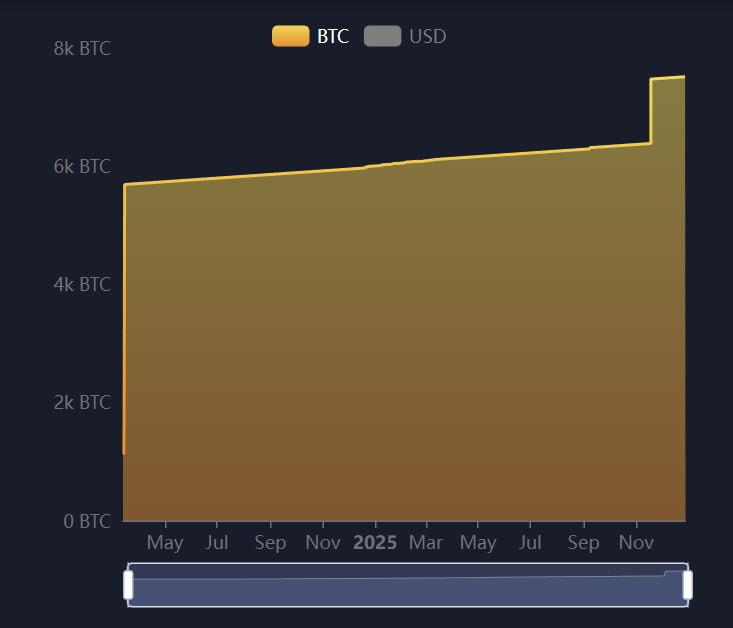This screenshot has height=628, width=733.
Task: Click the bold 2025 x-axis label
Action: point(375,543)
